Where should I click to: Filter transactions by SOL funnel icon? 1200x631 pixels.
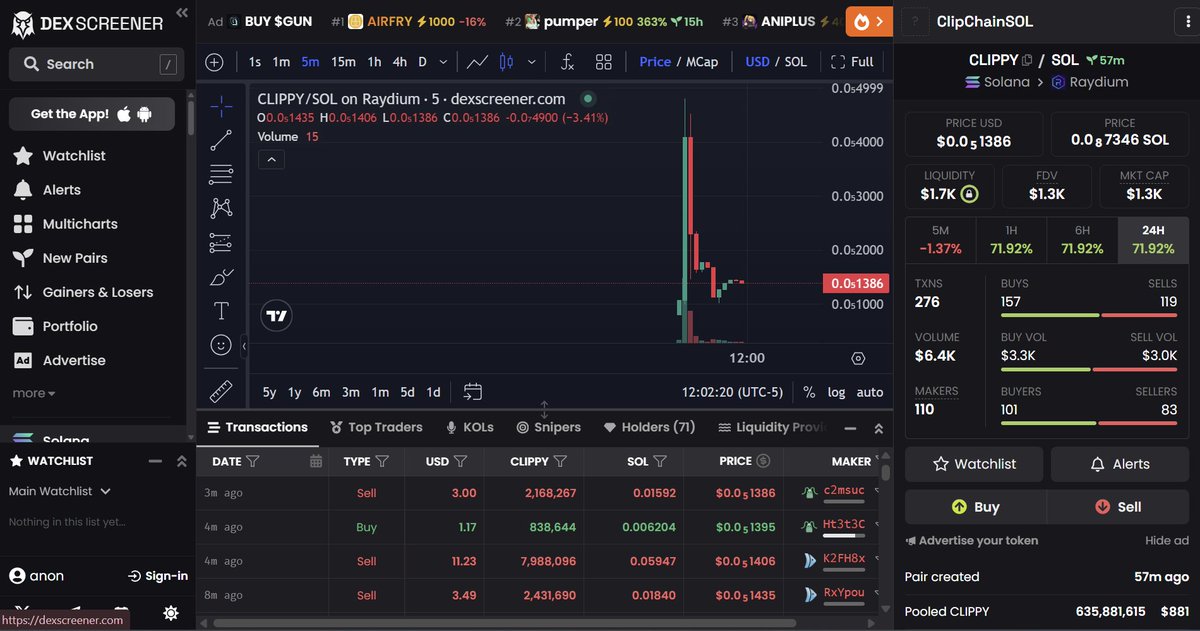[x=660, y=461]
